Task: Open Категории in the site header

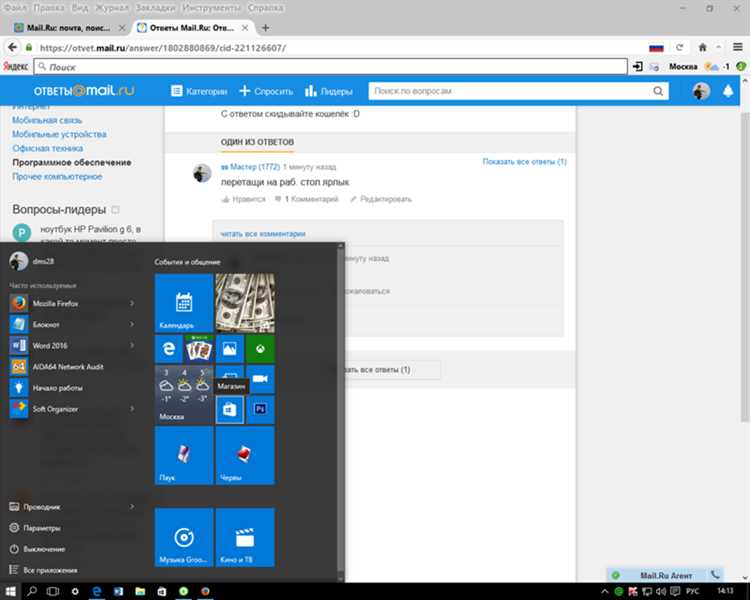Action: pyautogui.click(x=199, y=91)
